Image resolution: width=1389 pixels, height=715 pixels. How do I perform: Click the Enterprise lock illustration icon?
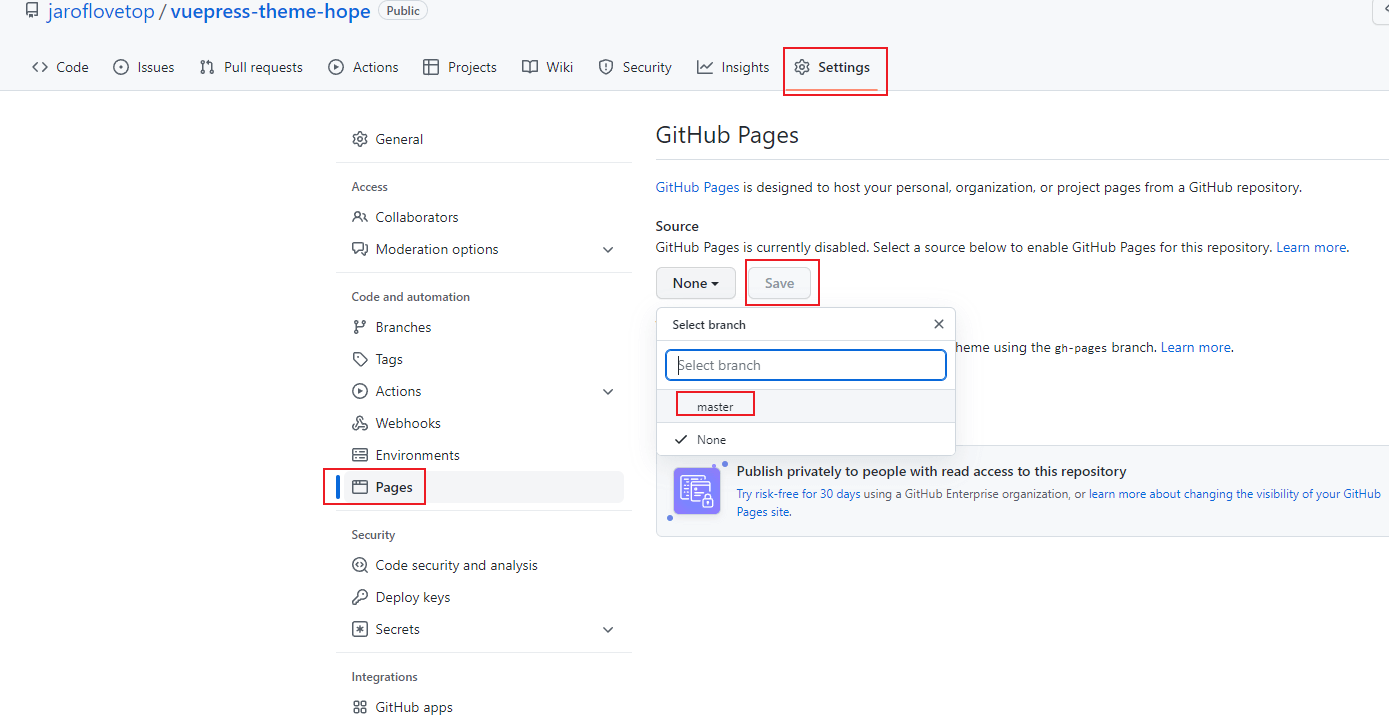click(697, 490)
